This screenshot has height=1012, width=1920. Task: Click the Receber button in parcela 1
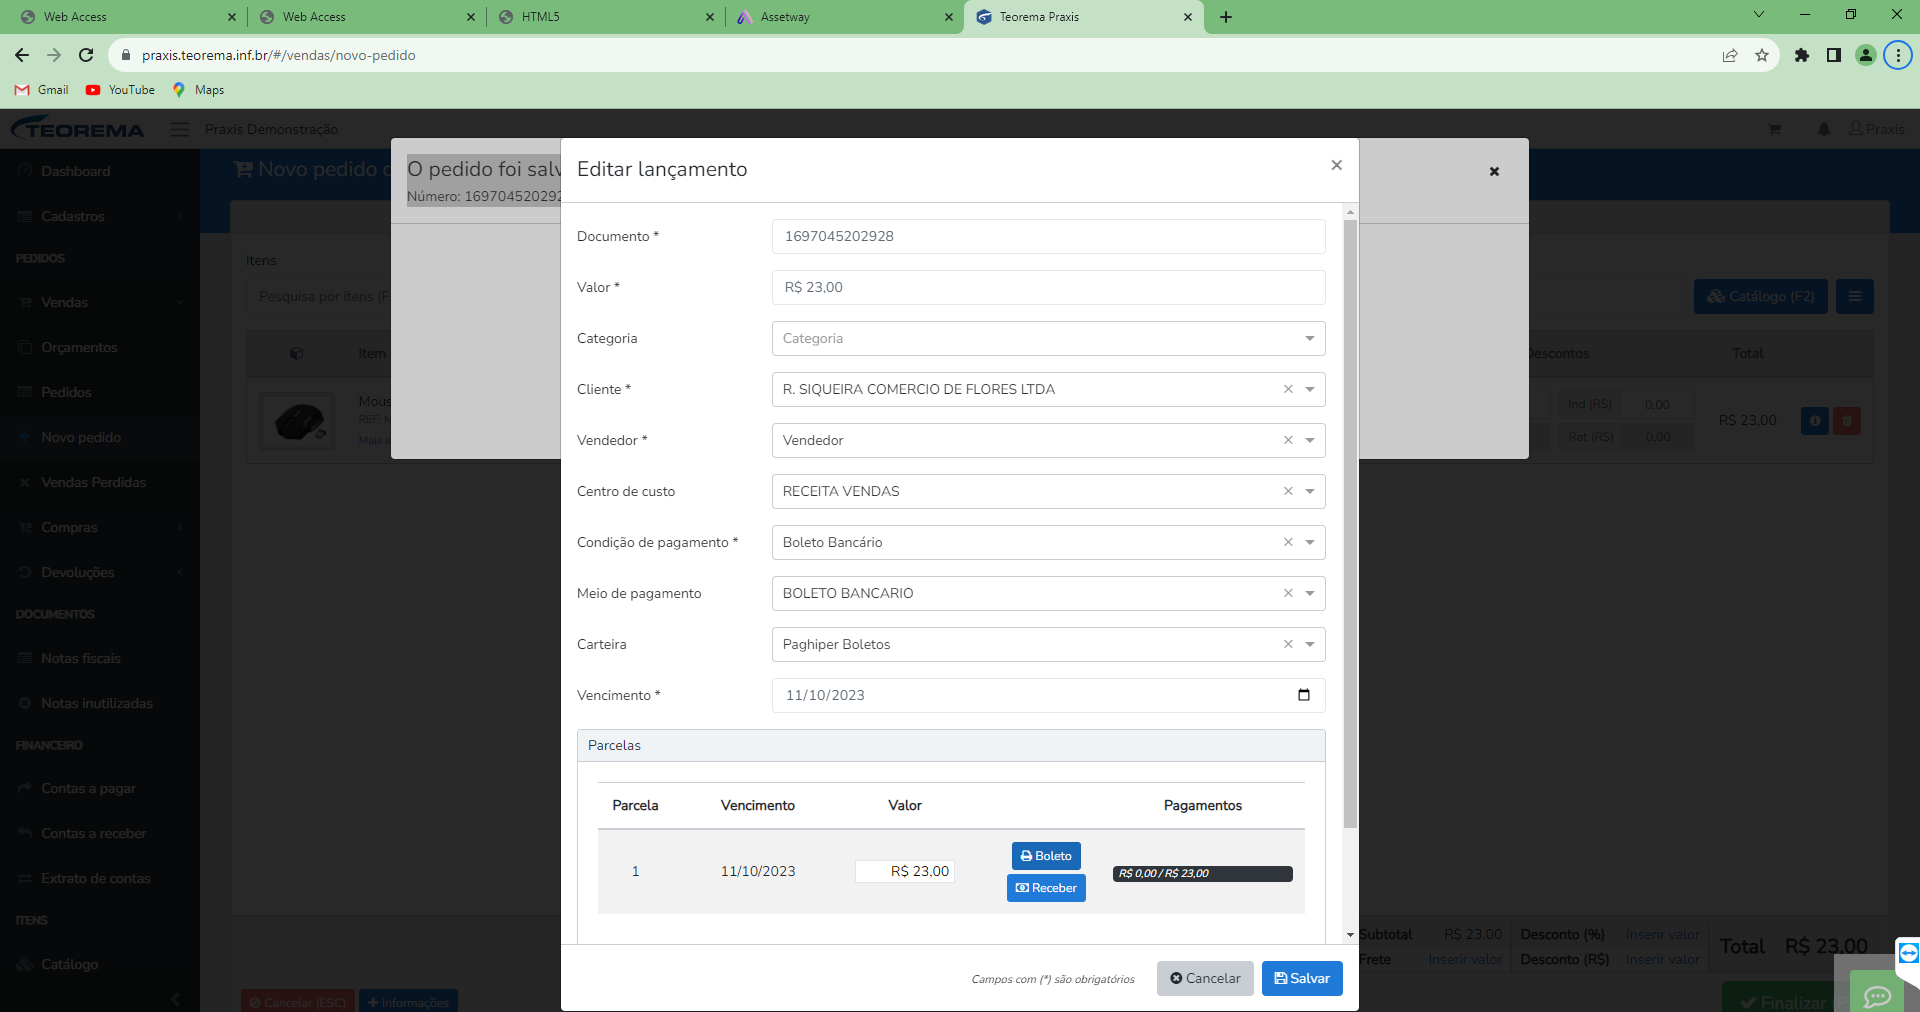(1046, 888)
